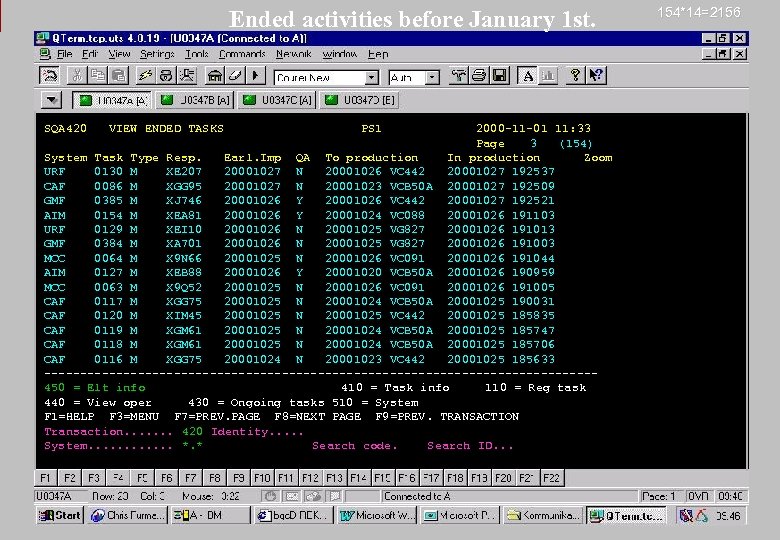Click the third status bar indicator icon
780x540 pixels.
click(313, 496)
